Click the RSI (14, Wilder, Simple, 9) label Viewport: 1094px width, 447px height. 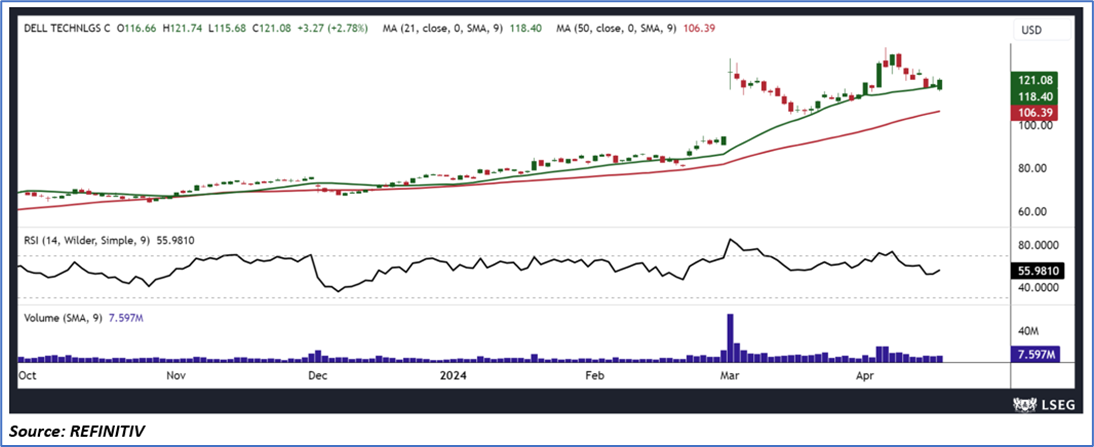pyautogui.click(x=89, y=241)
